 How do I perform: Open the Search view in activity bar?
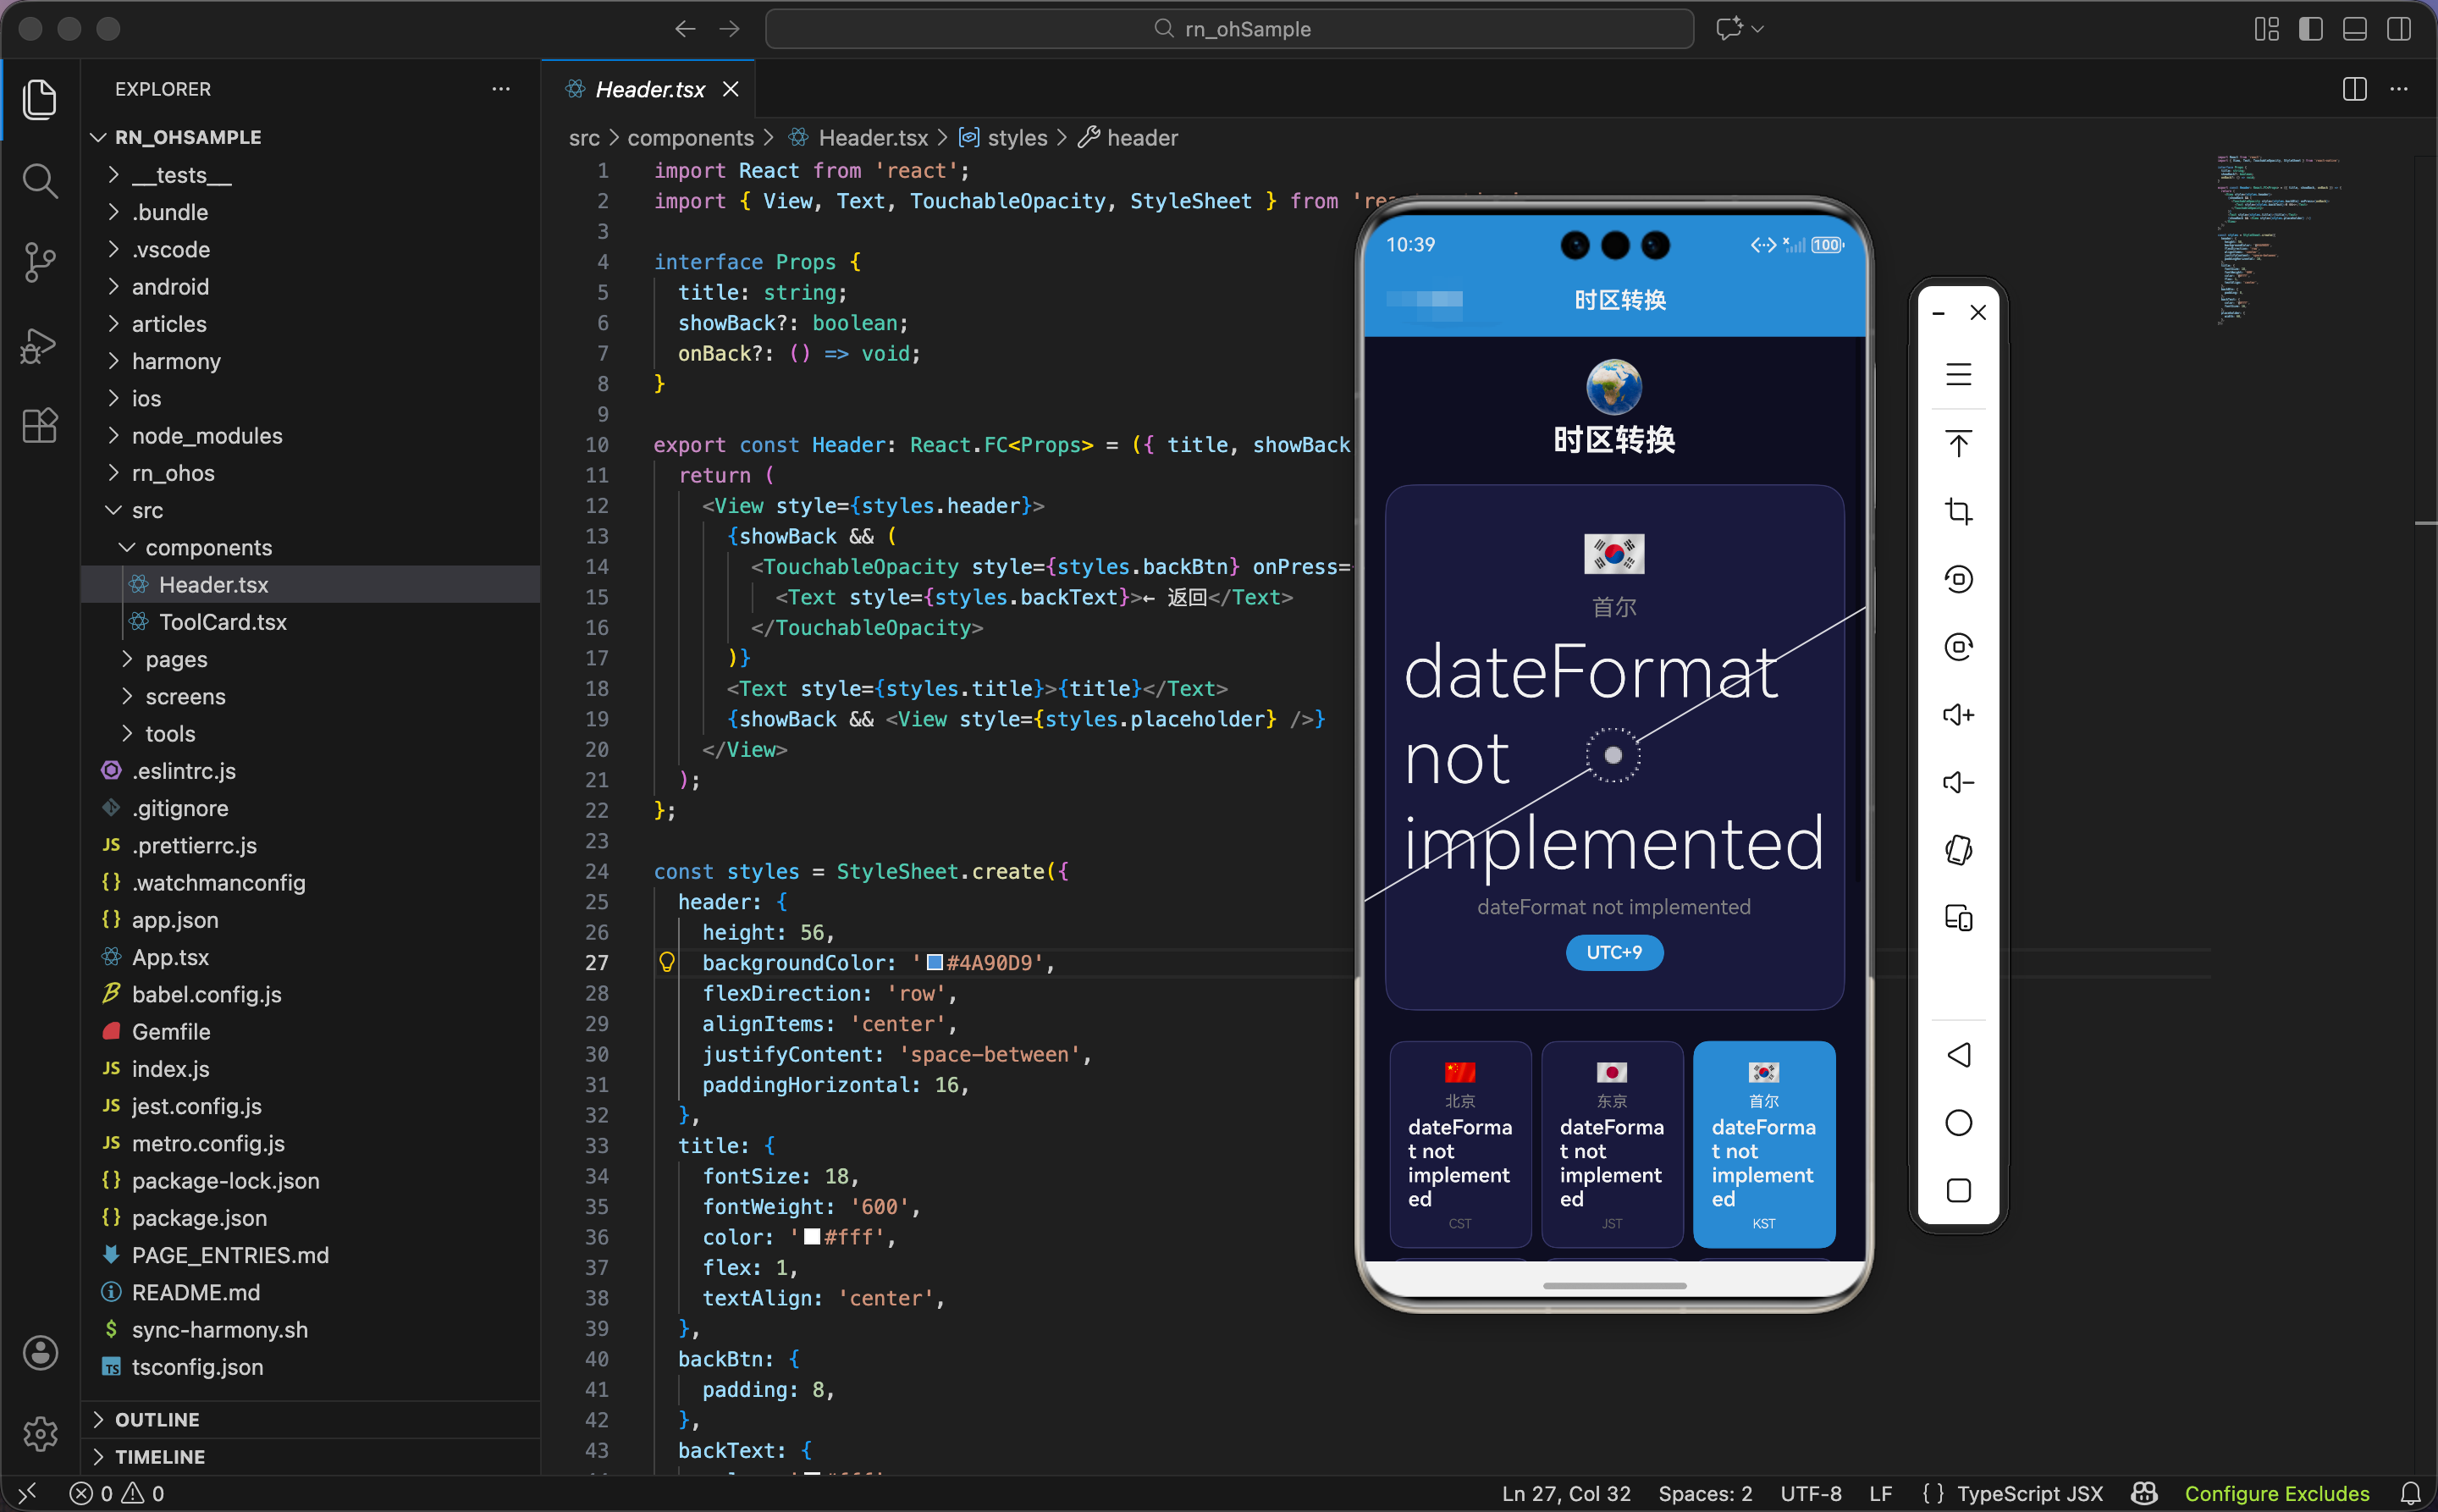[40, 181]
